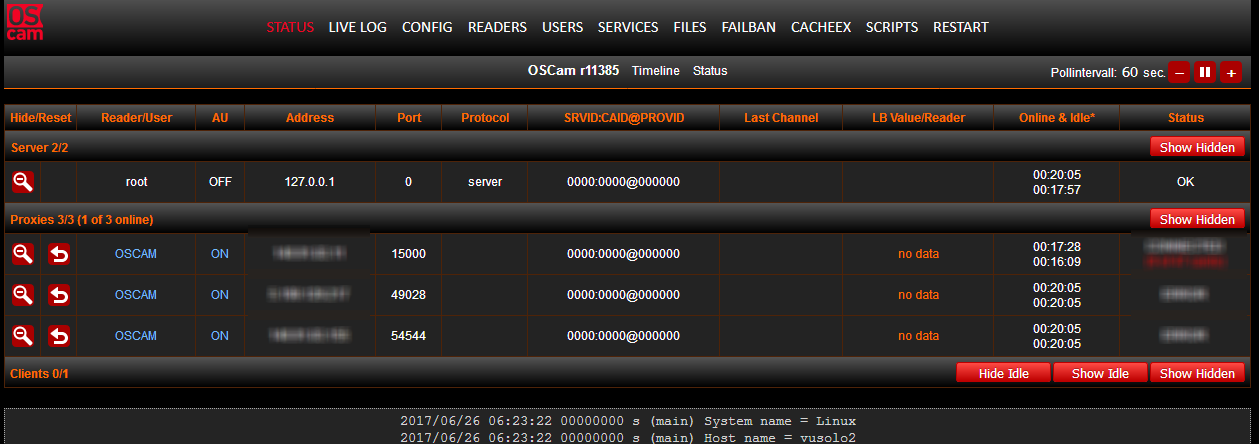Hide the root server row via its magnifier icon
1260x444 pixels.
pos(22,182)
